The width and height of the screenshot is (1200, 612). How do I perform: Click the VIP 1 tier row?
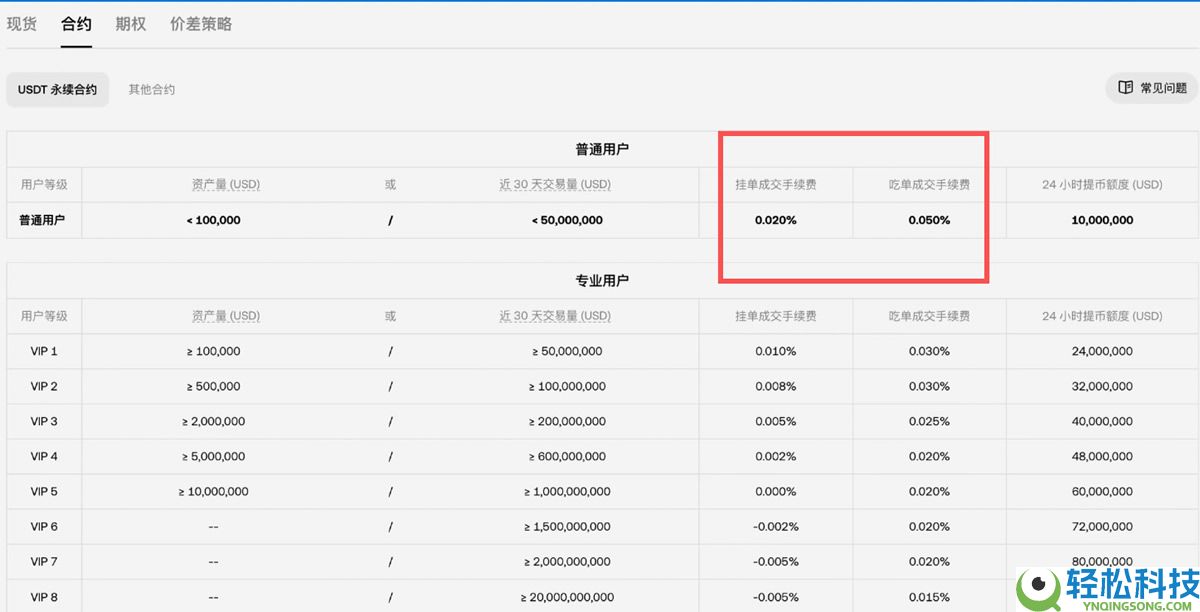[42, 351]
